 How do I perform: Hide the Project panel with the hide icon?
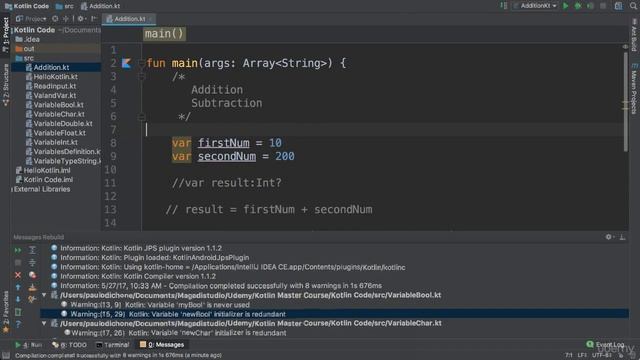[94, 19]
